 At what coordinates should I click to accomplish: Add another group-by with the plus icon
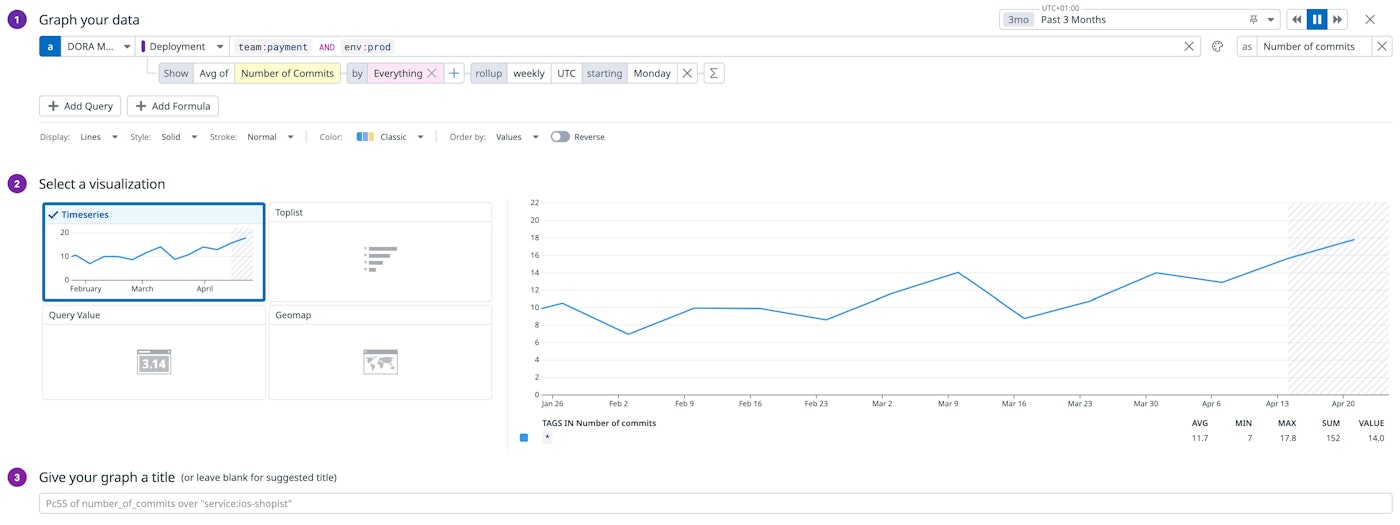pyautogui.click(x=454, y=73)
